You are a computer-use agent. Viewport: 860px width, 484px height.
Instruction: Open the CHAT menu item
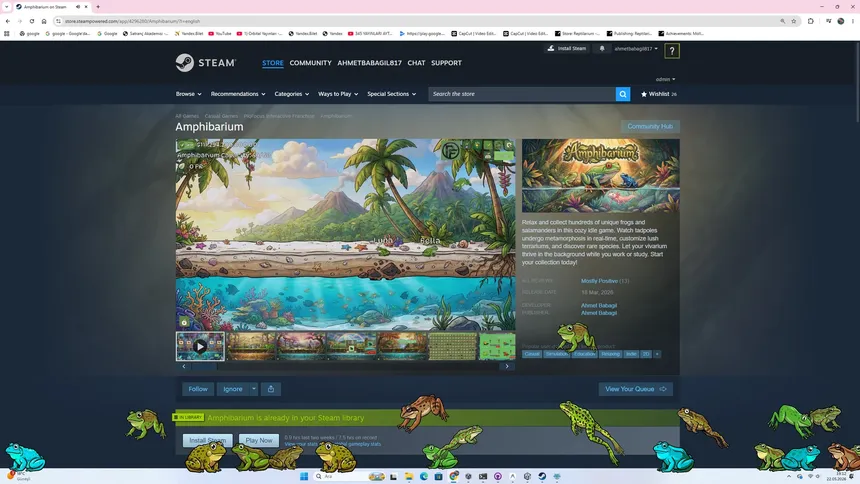416,63
